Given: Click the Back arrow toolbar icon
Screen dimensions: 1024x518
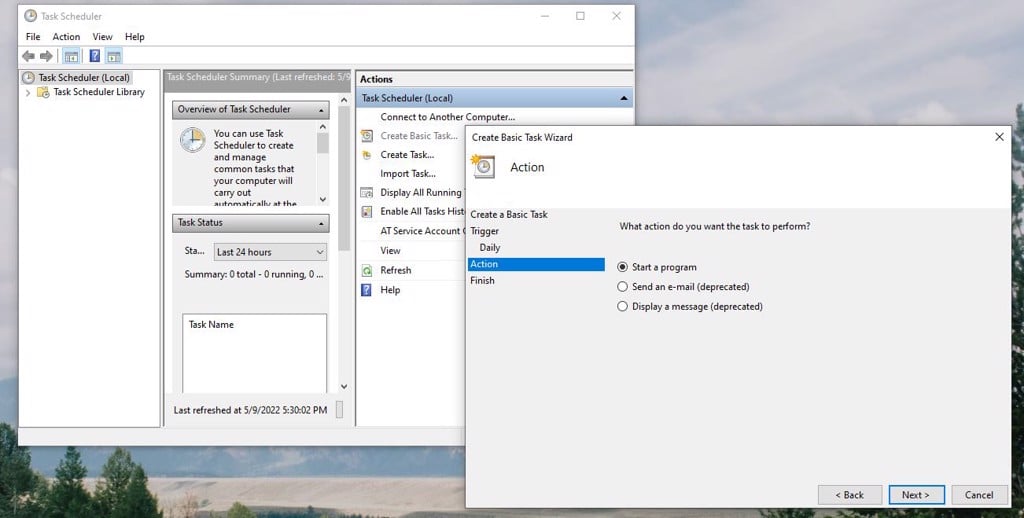Looking at the screenshot, I should 28,56.
